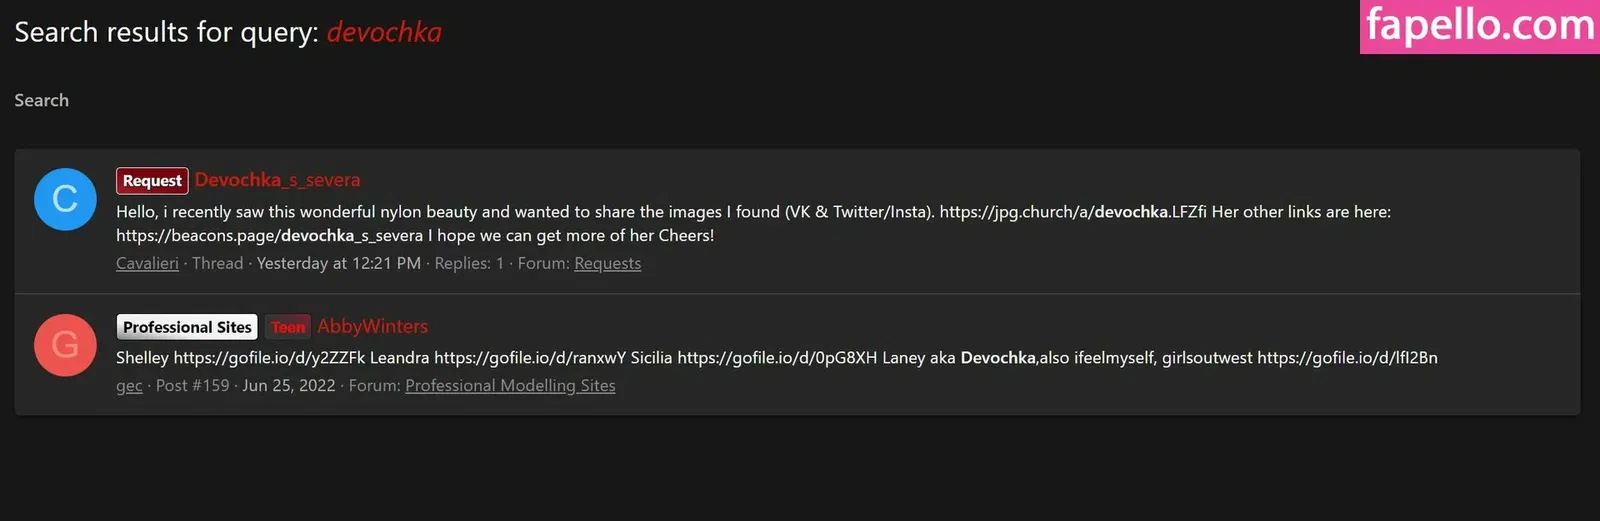Image resolution: width=1600 pixels, height=521 pixels.
Task: Go to Professional Modelling Sites forum link
Action: click(x=510, y=385)
